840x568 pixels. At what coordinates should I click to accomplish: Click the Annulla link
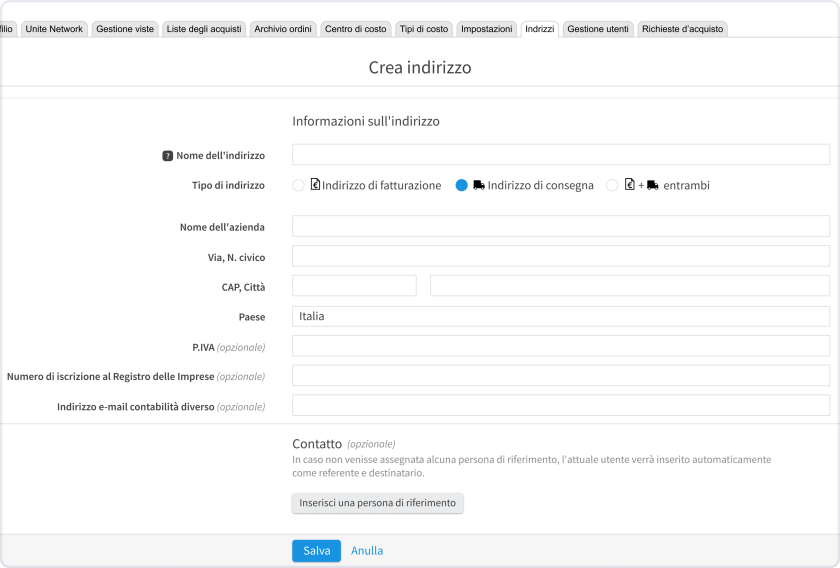tap(367, 551)
